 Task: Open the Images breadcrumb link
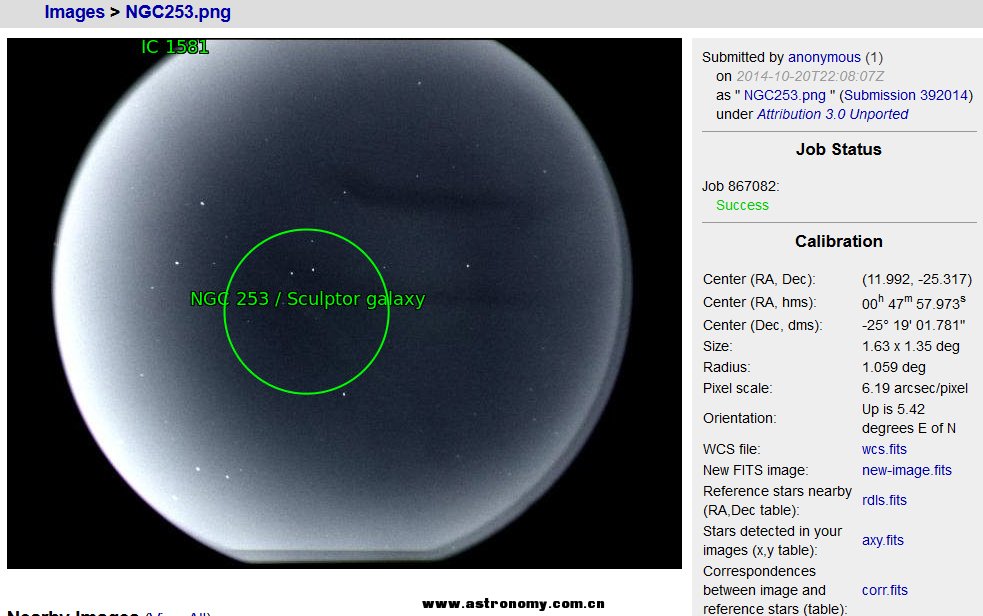coord(74,13)
